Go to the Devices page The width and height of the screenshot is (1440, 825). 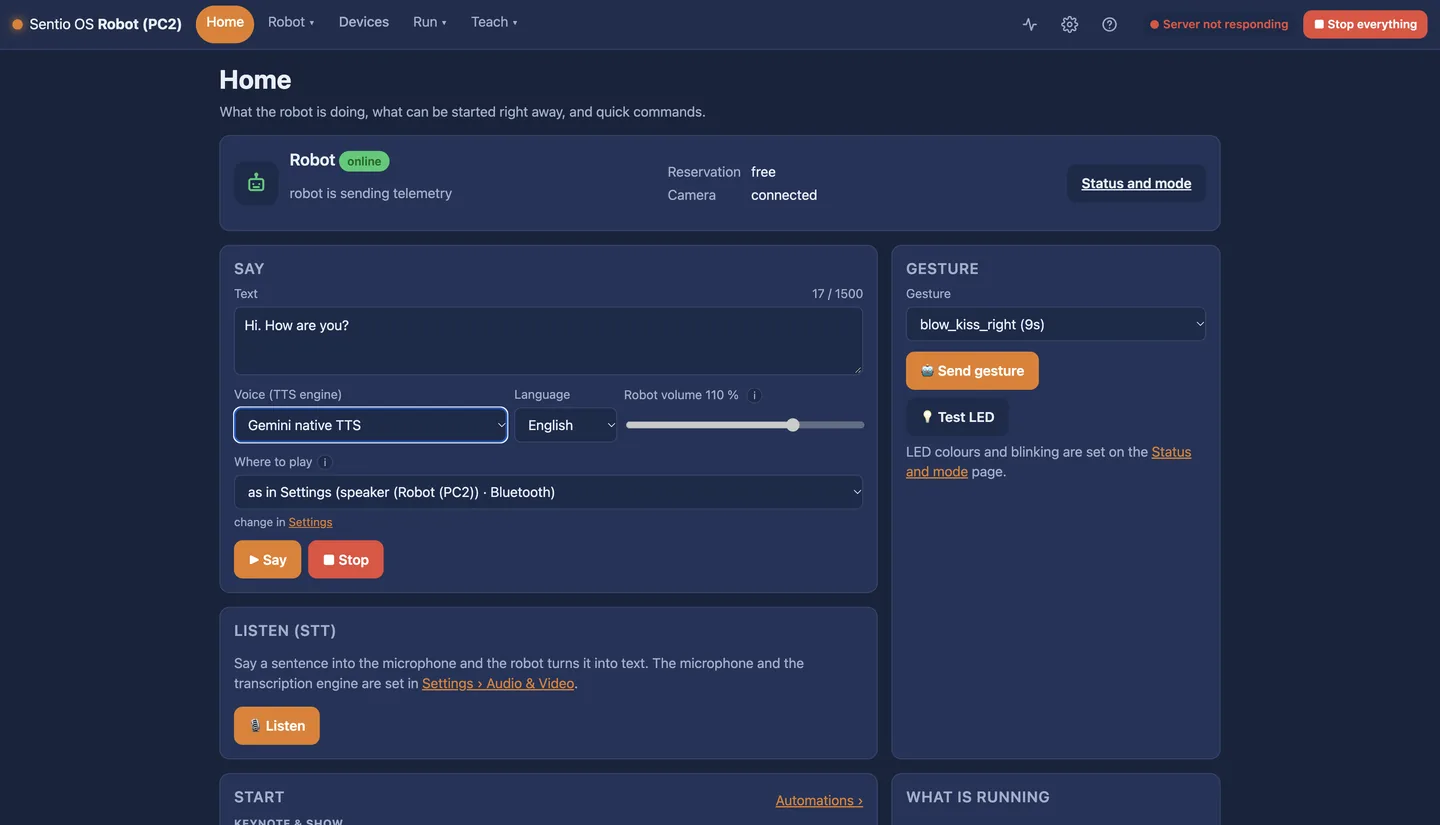pos(364,22)
